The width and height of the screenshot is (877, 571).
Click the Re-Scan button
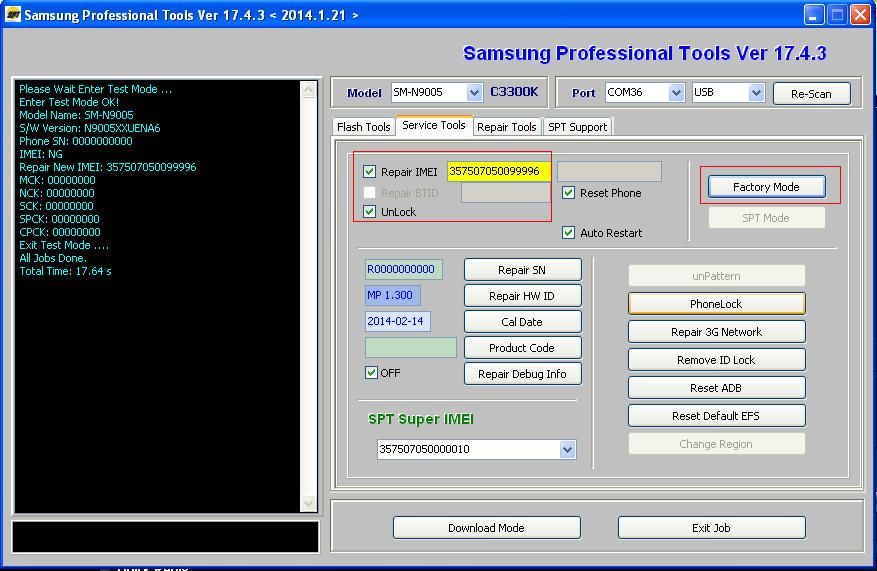812,93
